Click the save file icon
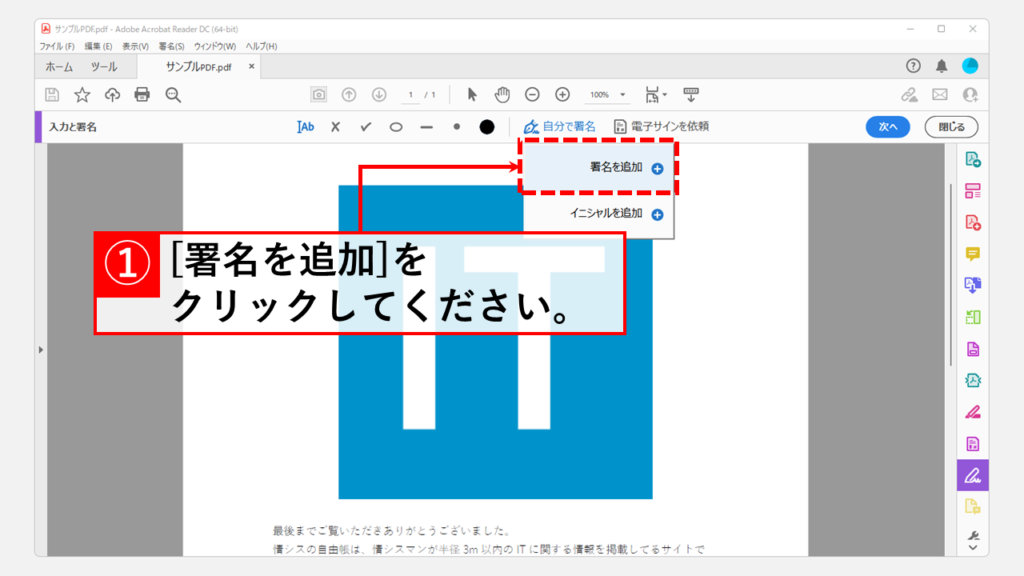Viewport: 1024px width, 576px height. tap(51, 95)
